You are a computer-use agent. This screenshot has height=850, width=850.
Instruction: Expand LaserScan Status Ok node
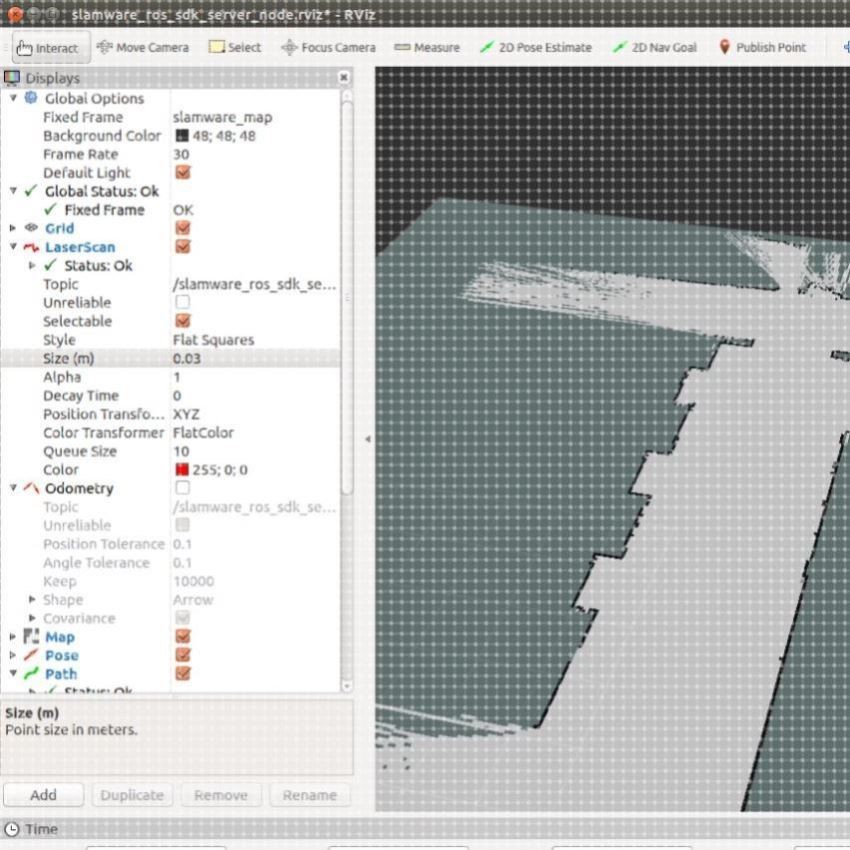pyautogui.click(x=32, y=265)
